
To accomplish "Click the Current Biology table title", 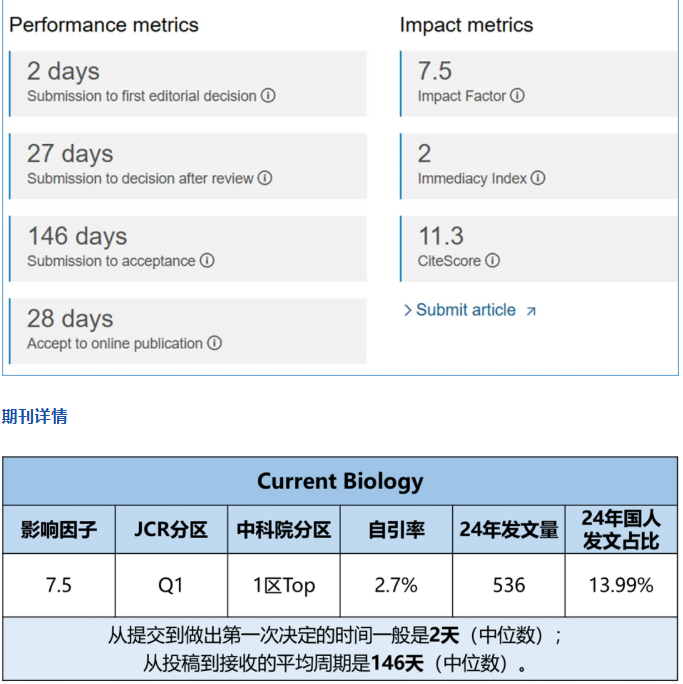I will (x=340, y=481).
